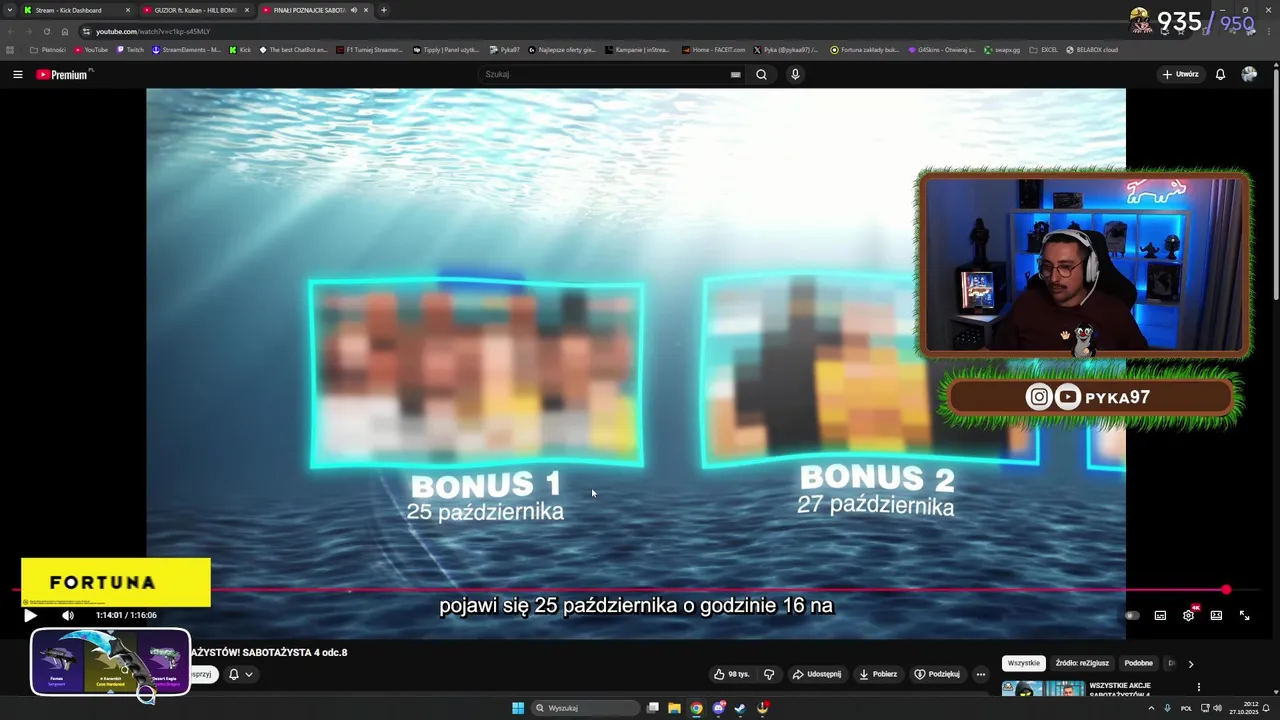
Task: Open Chrome from the taskbar
Action: [x=696, y=708]
